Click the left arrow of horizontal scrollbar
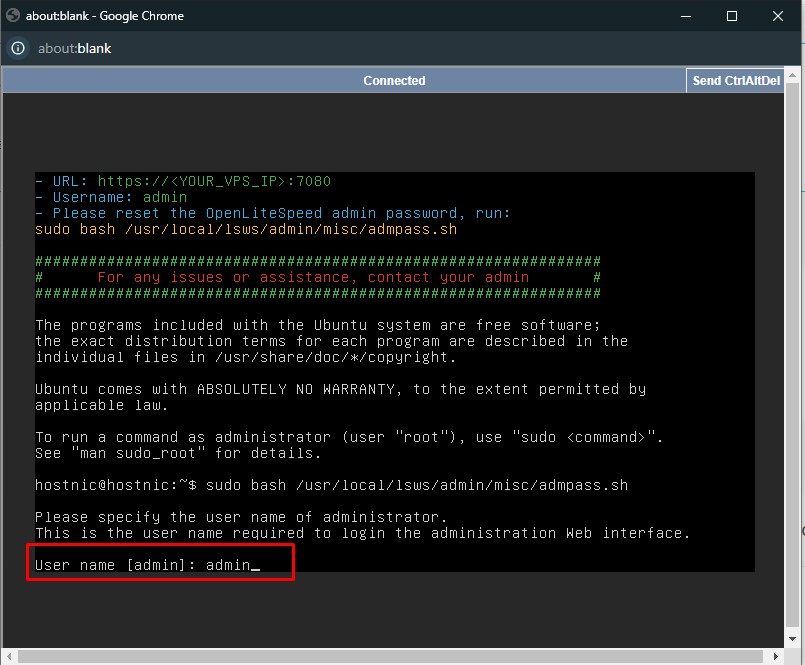This screenshot has width=805, height=665. click(8, 657)
